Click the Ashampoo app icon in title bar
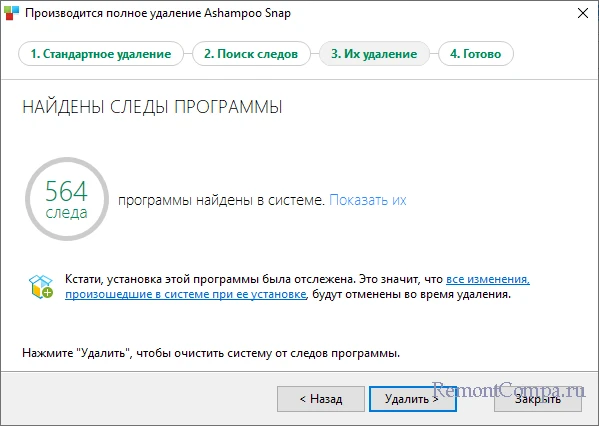This screenshot has width=599, height=426. (11, 13)
